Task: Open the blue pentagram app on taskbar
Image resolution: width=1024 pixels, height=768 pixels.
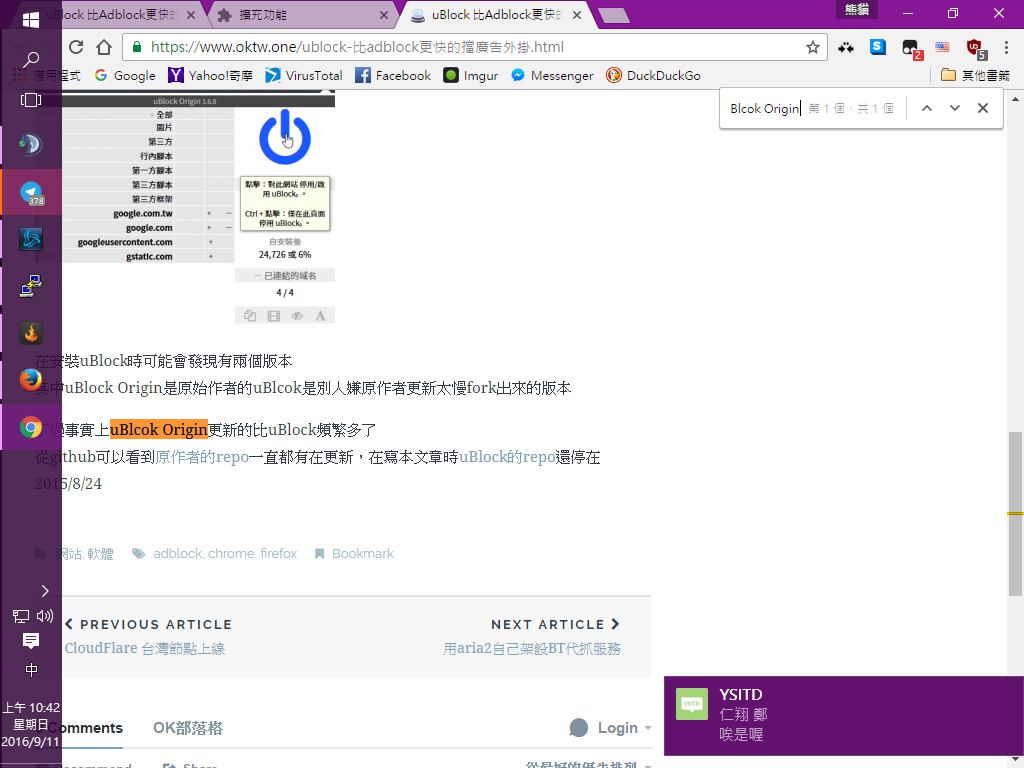Action: tap(31, 239)
